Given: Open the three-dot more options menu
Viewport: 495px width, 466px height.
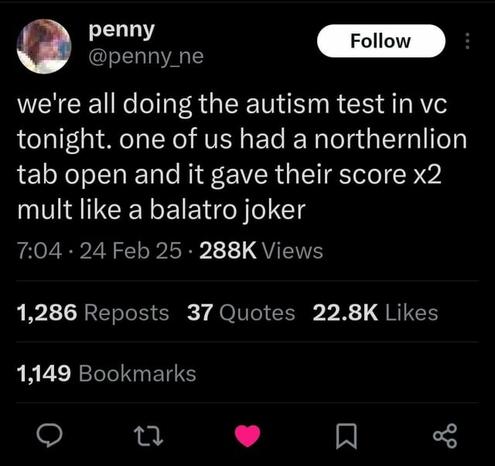Looking at the screenshot, I should (x=467, y=41).
